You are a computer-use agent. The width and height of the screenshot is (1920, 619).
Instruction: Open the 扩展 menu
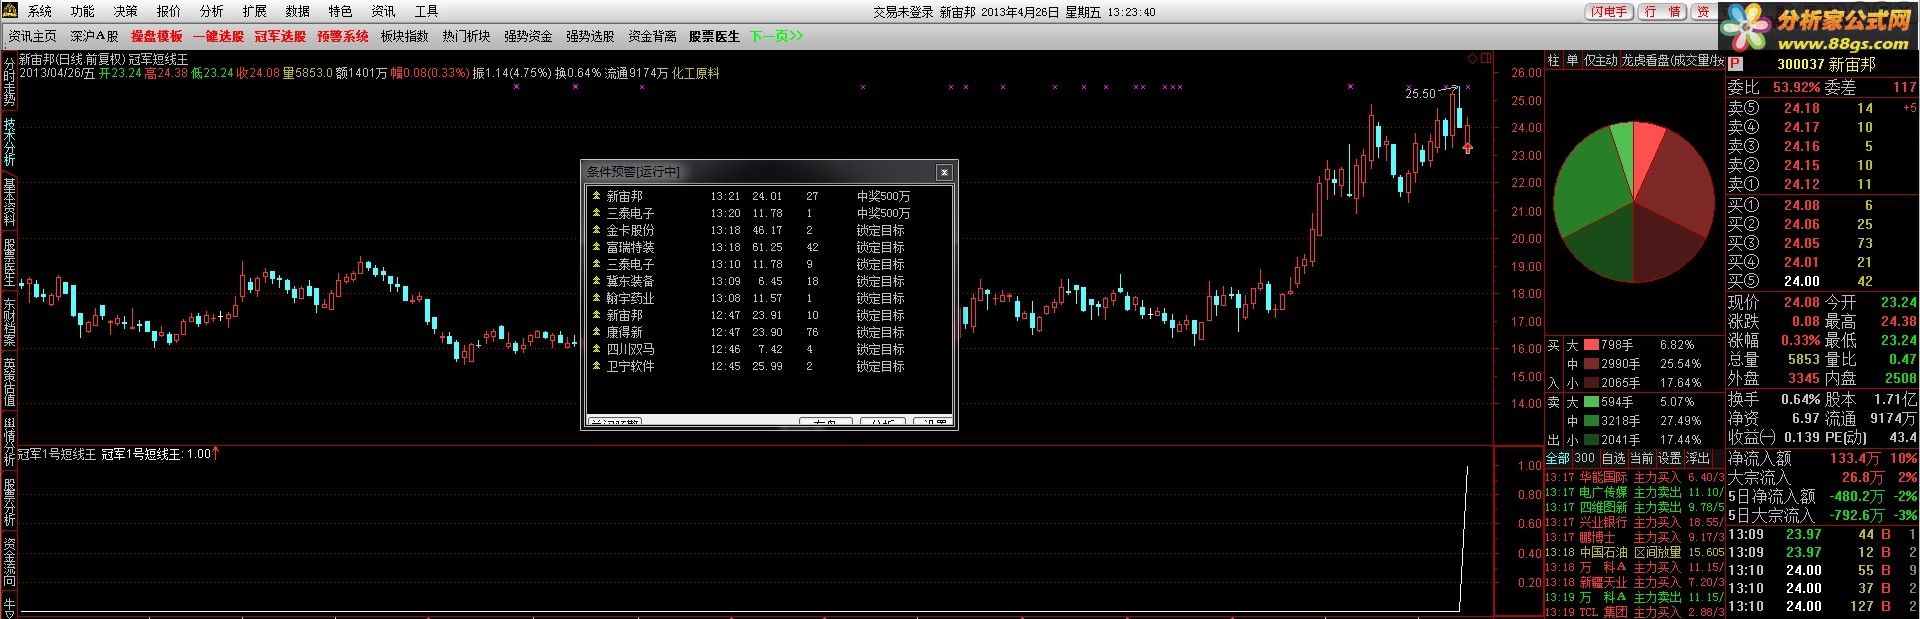pyautogui.click(x=255, y=12)
